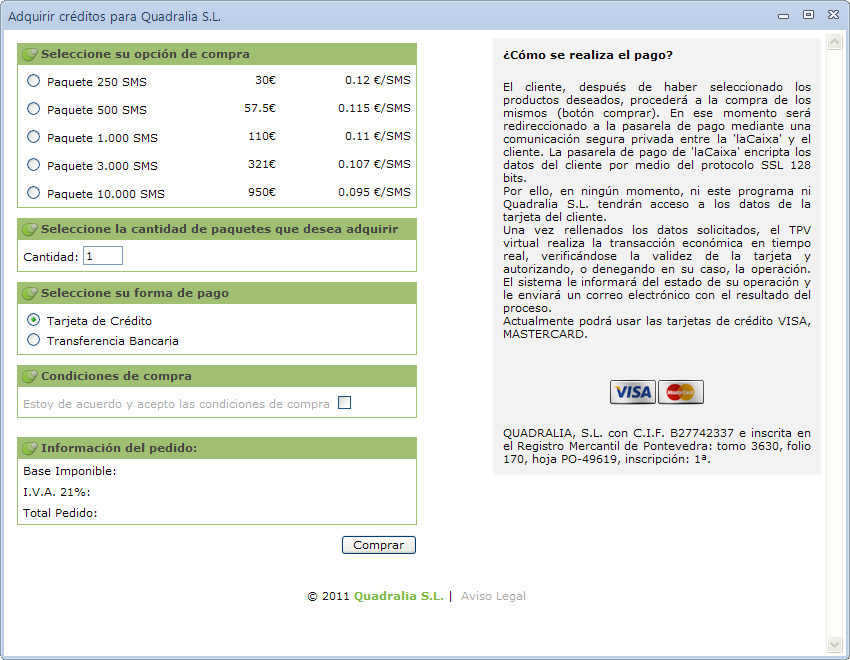The image size is (850, 660).
Task: Pick the Paquete 3.000 SMS option
Action: (34, 165)
